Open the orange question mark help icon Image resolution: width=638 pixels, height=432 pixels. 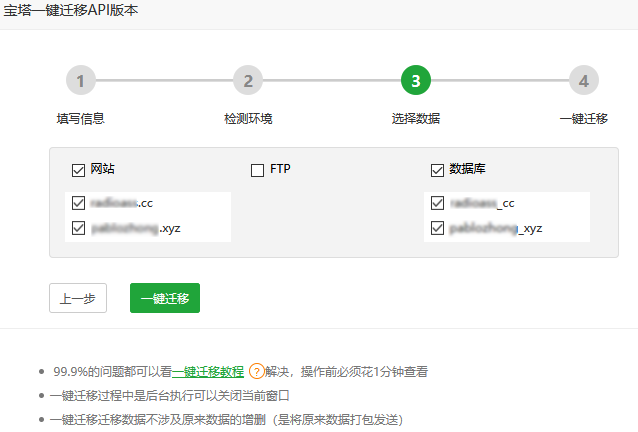coord(256,372)
